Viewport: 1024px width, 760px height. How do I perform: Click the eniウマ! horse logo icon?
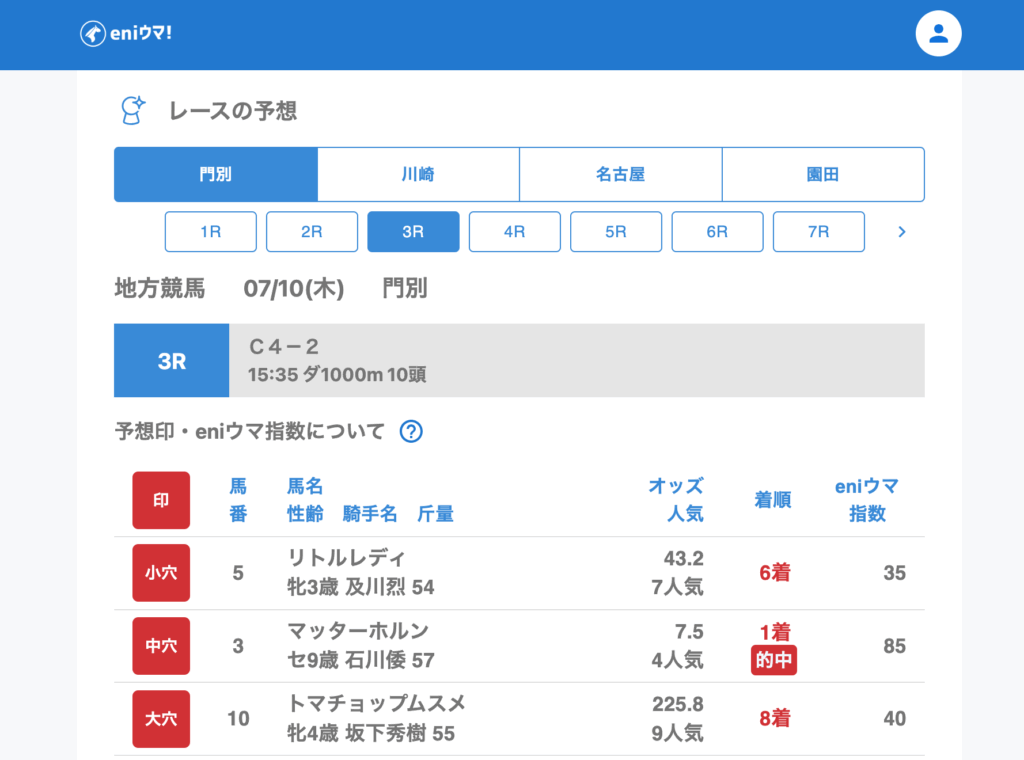(x=93, y=34)
